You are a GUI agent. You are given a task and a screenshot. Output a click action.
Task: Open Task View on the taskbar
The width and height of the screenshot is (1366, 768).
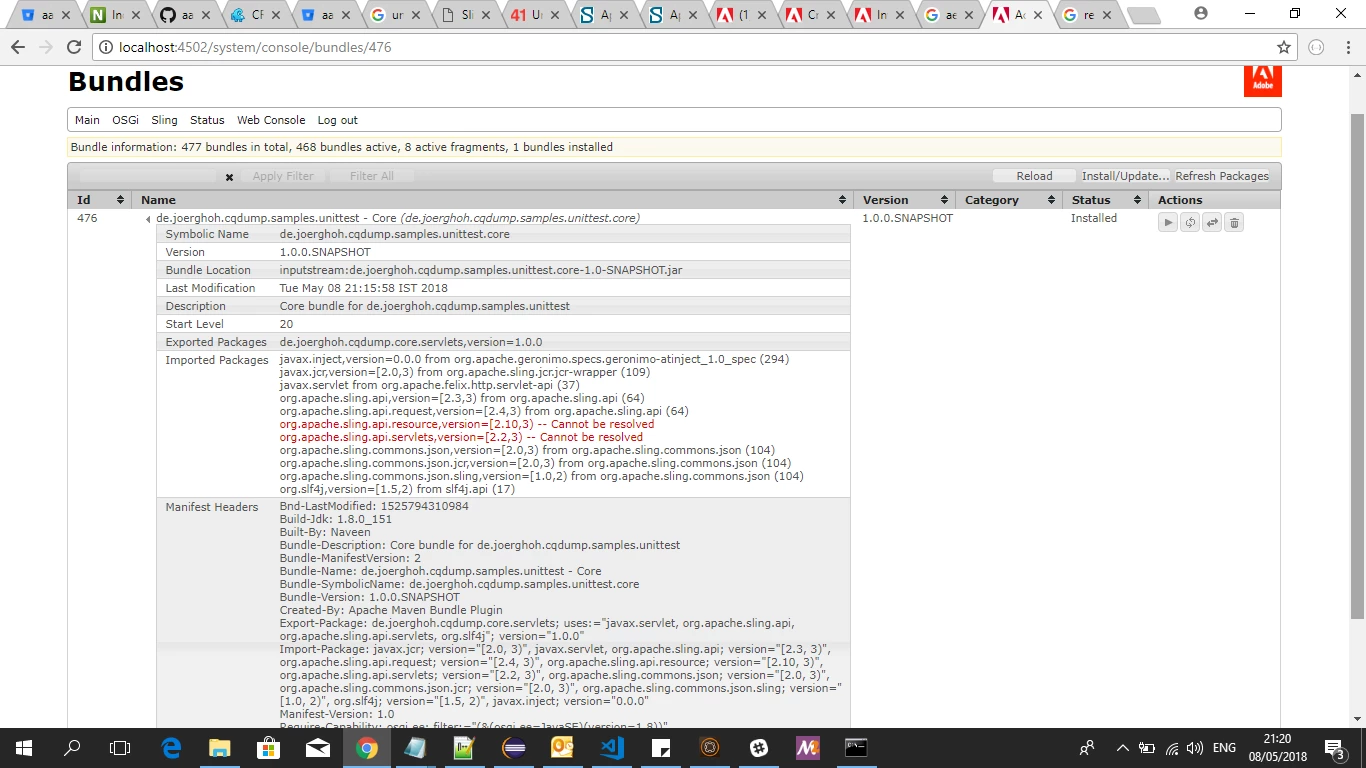point(120,748)
